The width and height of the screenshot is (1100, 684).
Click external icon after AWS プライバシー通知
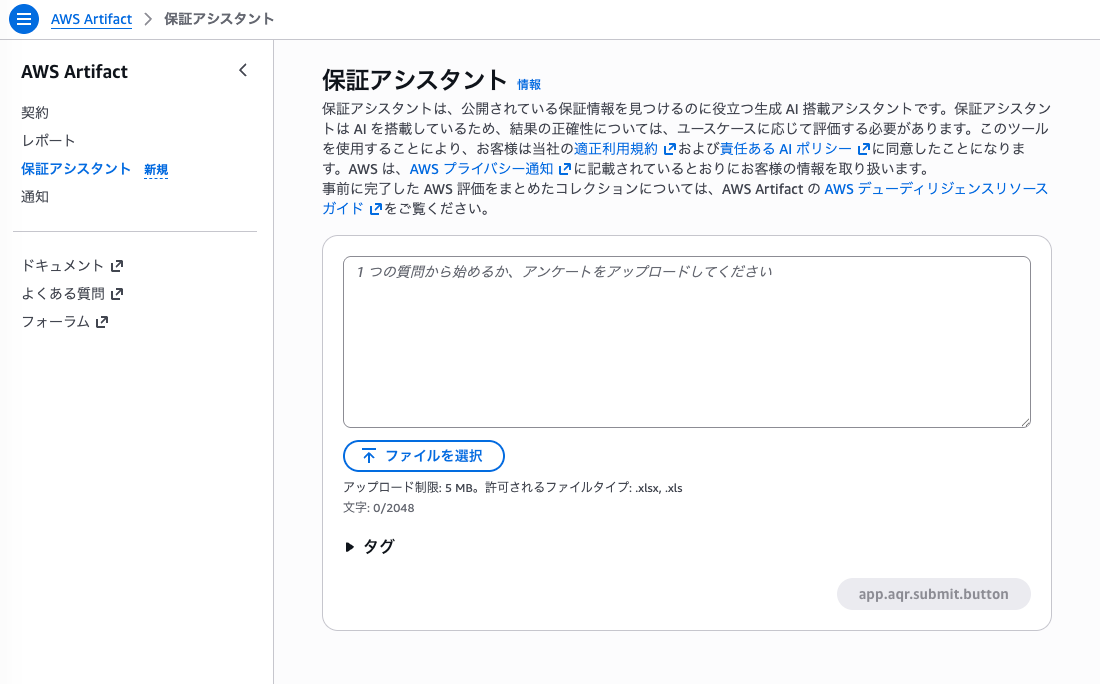point(565,169)
